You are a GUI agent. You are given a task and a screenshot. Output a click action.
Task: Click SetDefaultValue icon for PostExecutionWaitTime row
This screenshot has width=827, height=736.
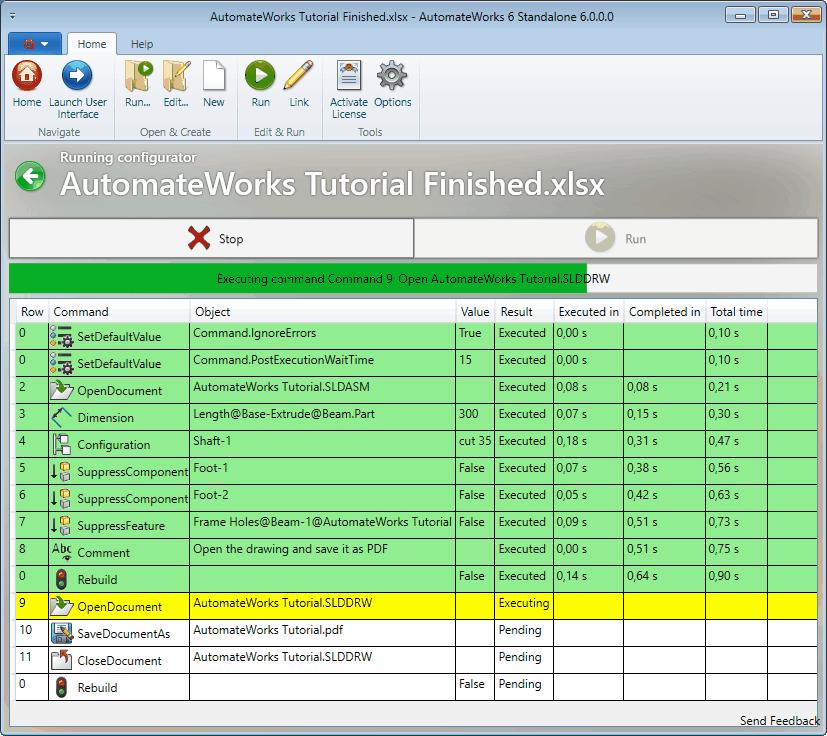[62, 363]
